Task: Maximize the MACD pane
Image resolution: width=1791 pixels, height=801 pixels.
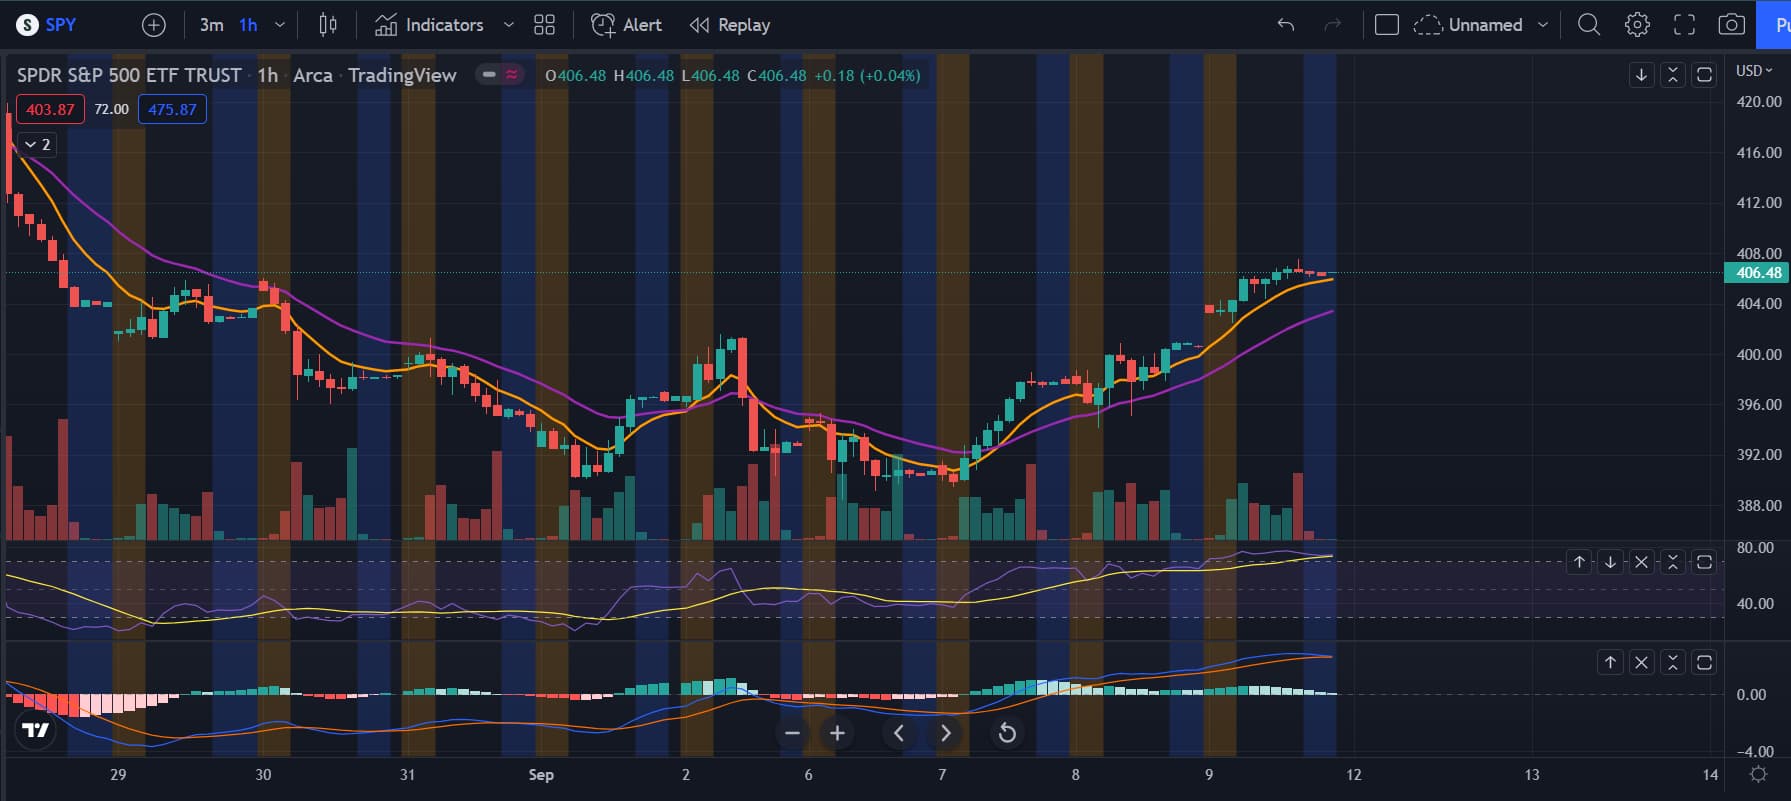Action: [x=1705, y=662]
